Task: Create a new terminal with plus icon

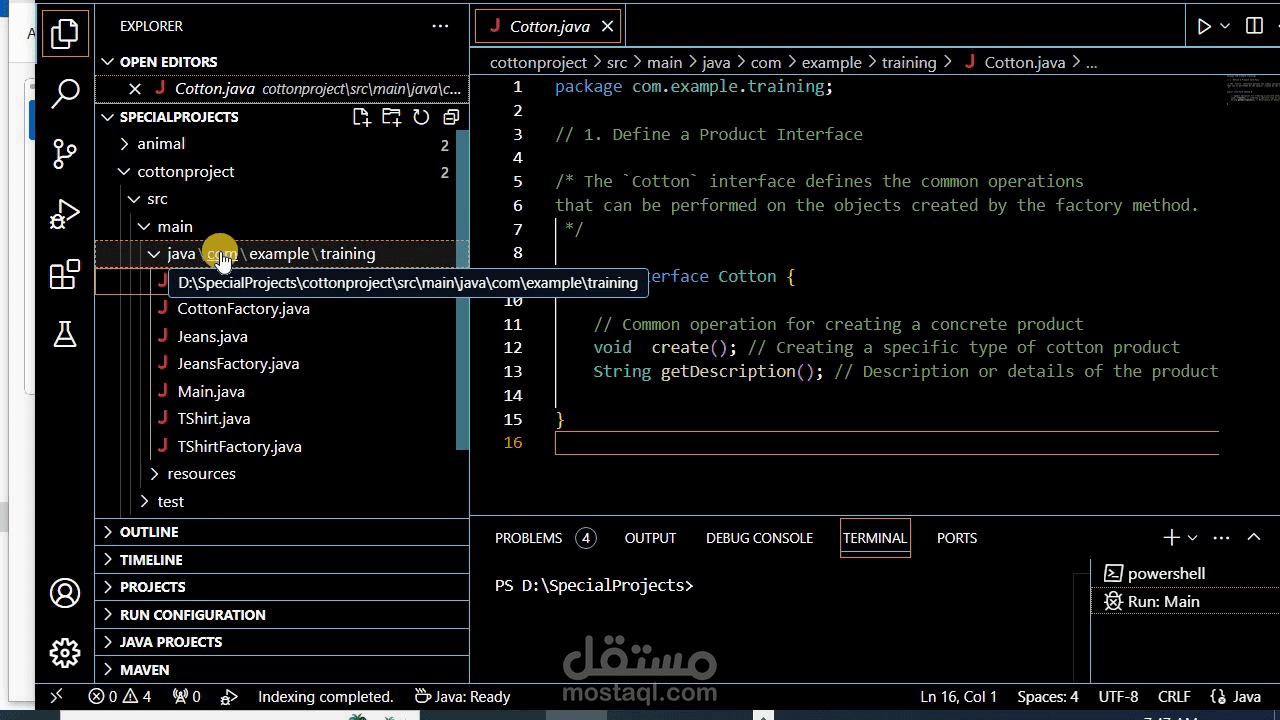Action: pos(1171,538)
